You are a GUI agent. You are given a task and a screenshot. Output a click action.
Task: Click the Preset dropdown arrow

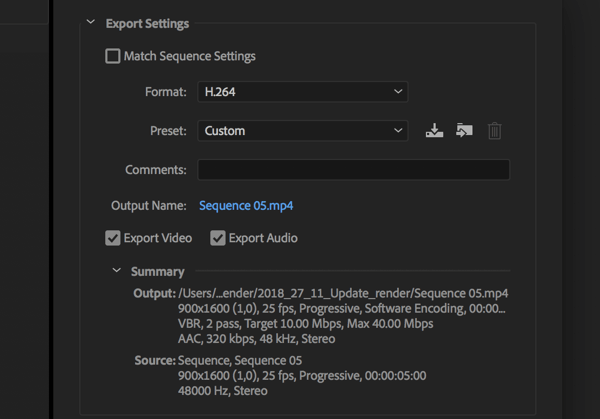[398, 131]
